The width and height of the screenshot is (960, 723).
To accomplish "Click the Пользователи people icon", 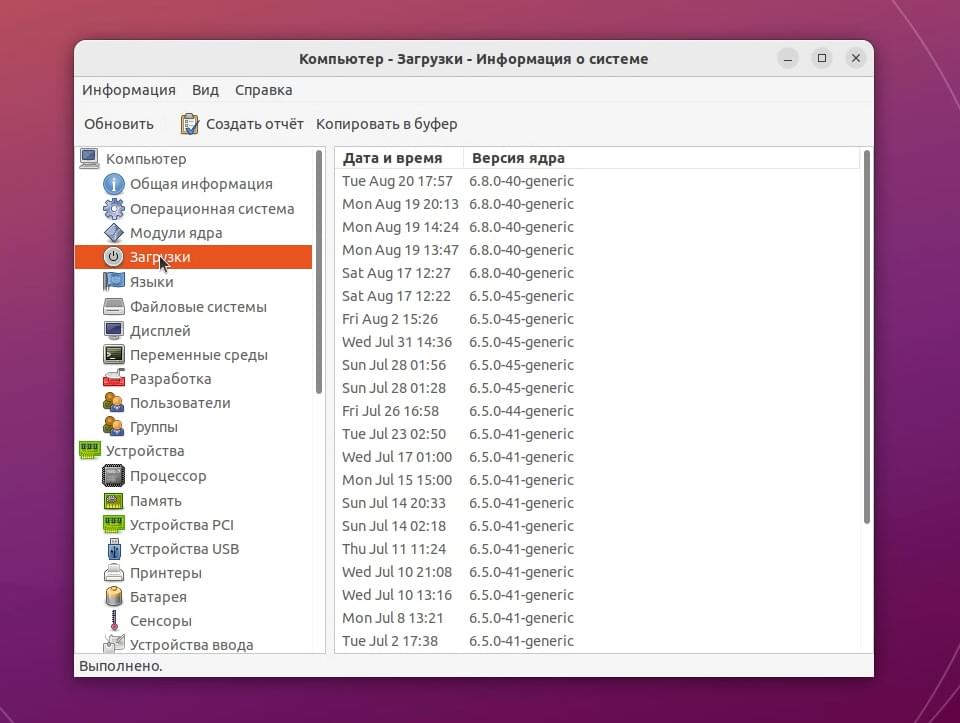I will coord(113,403).
